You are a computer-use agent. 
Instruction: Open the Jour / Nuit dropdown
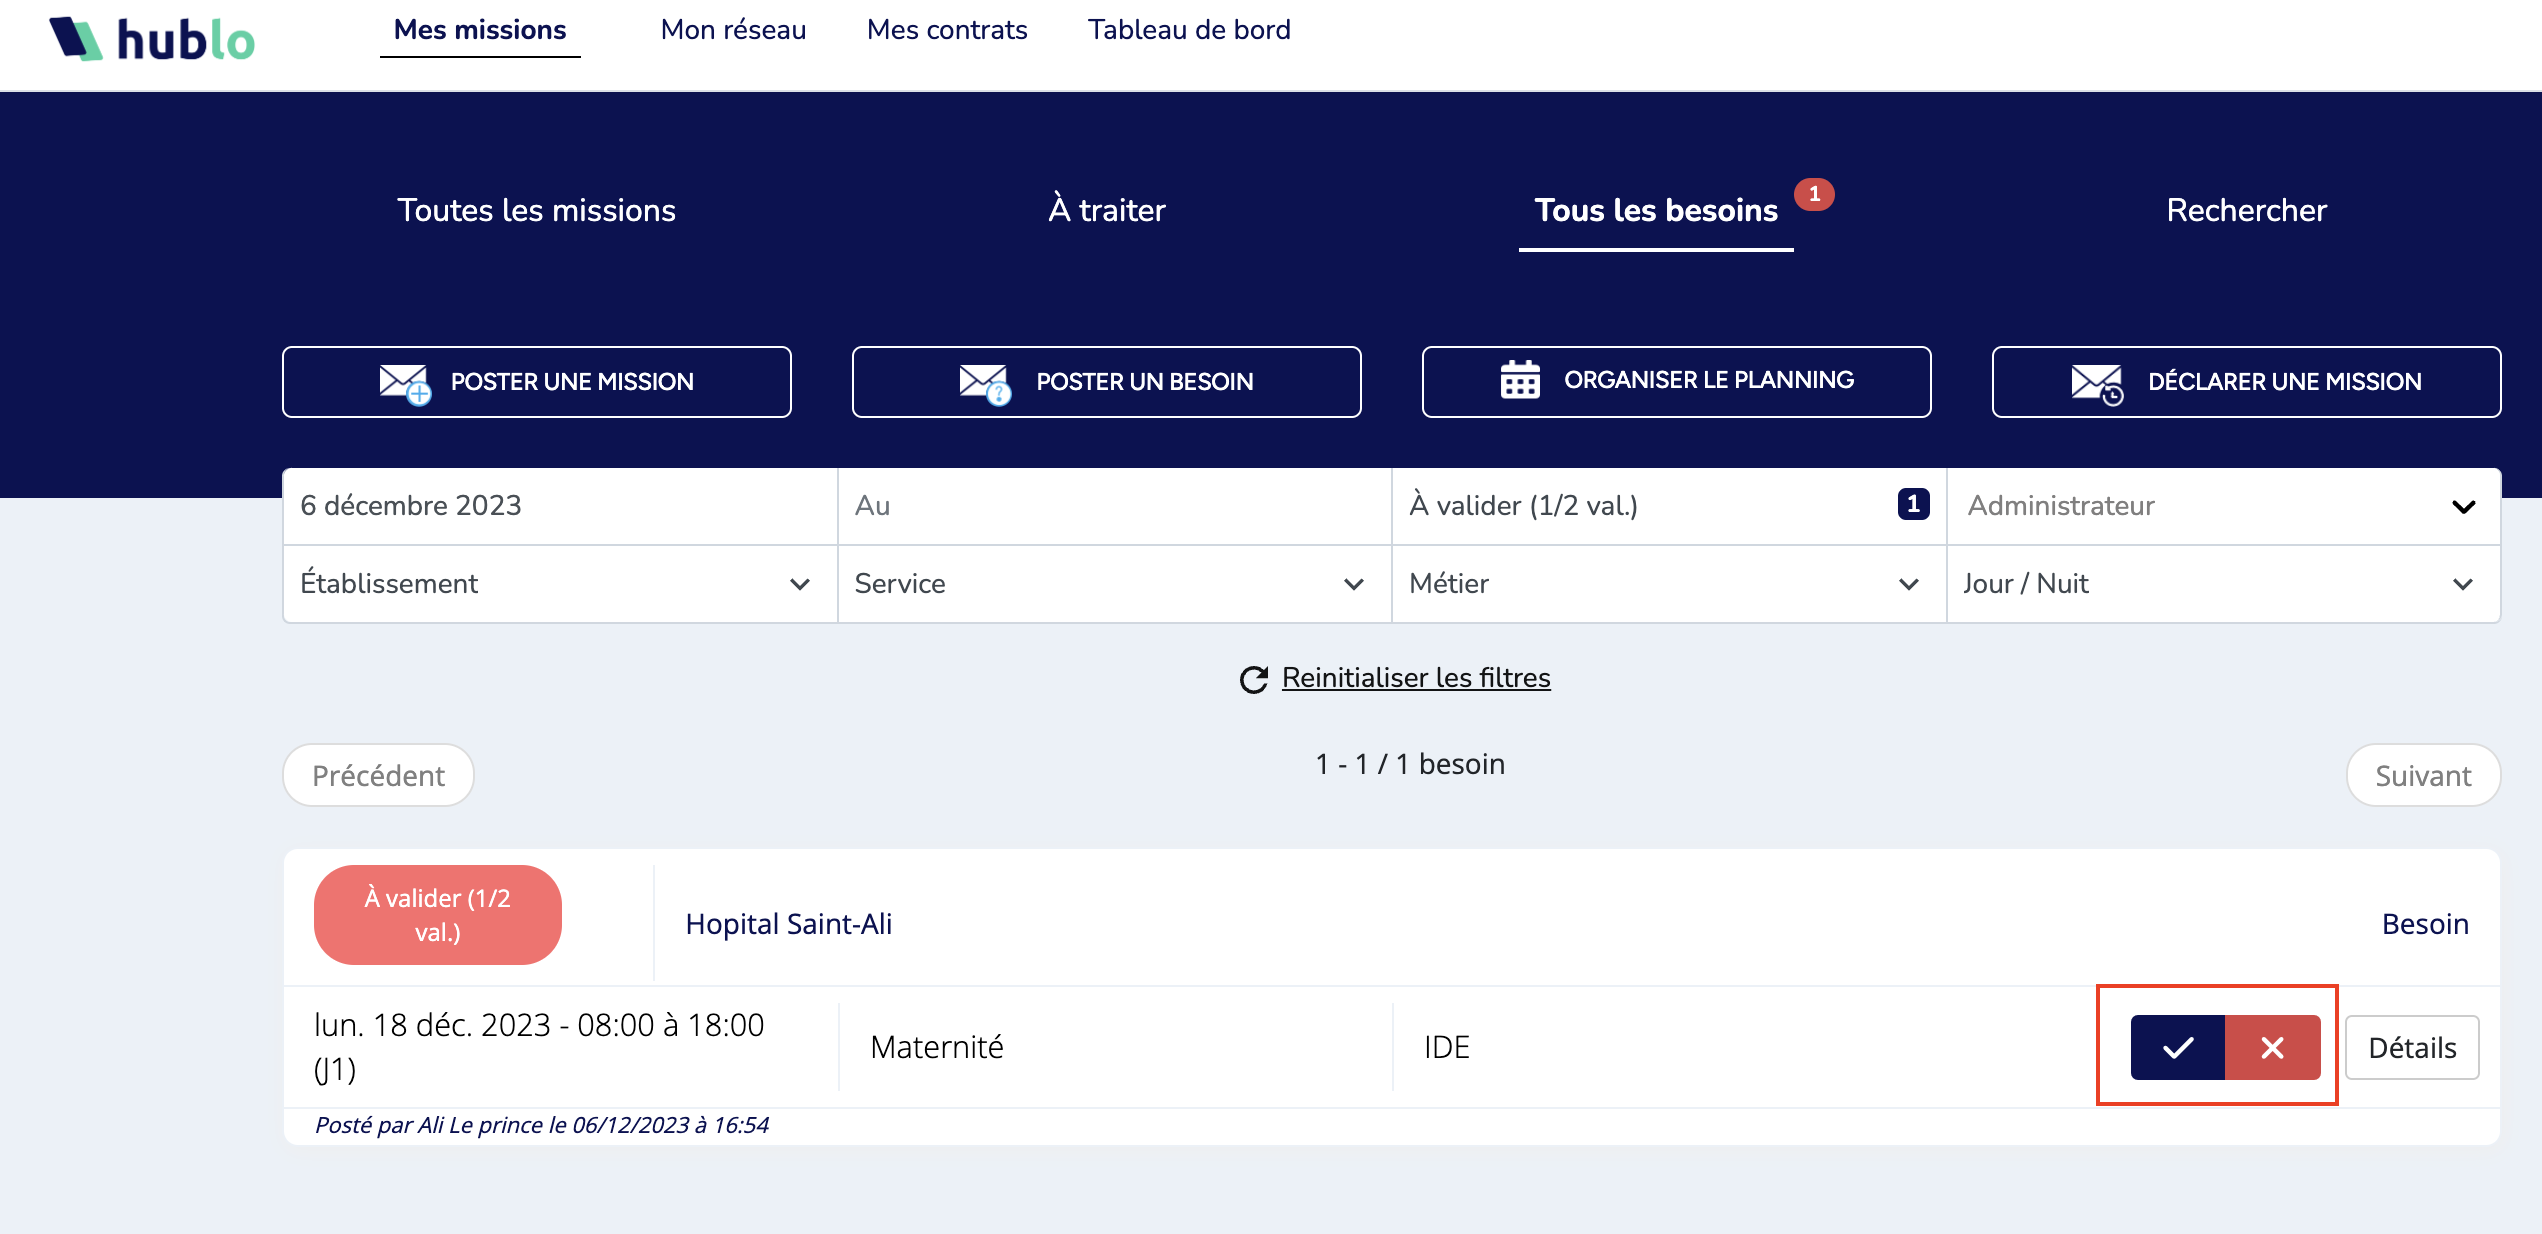pyautogui.click(x=2222, y=584)
